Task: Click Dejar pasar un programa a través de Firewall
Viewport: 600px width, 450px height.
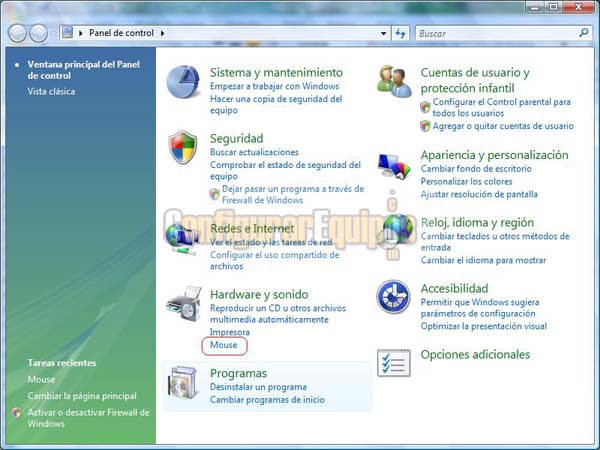Action: point(293,194)
